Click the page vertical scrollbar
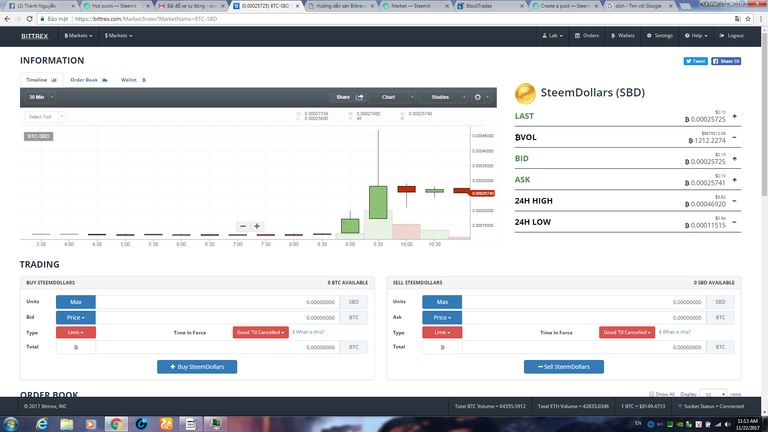The image size is (768, 432). [764, 113]
